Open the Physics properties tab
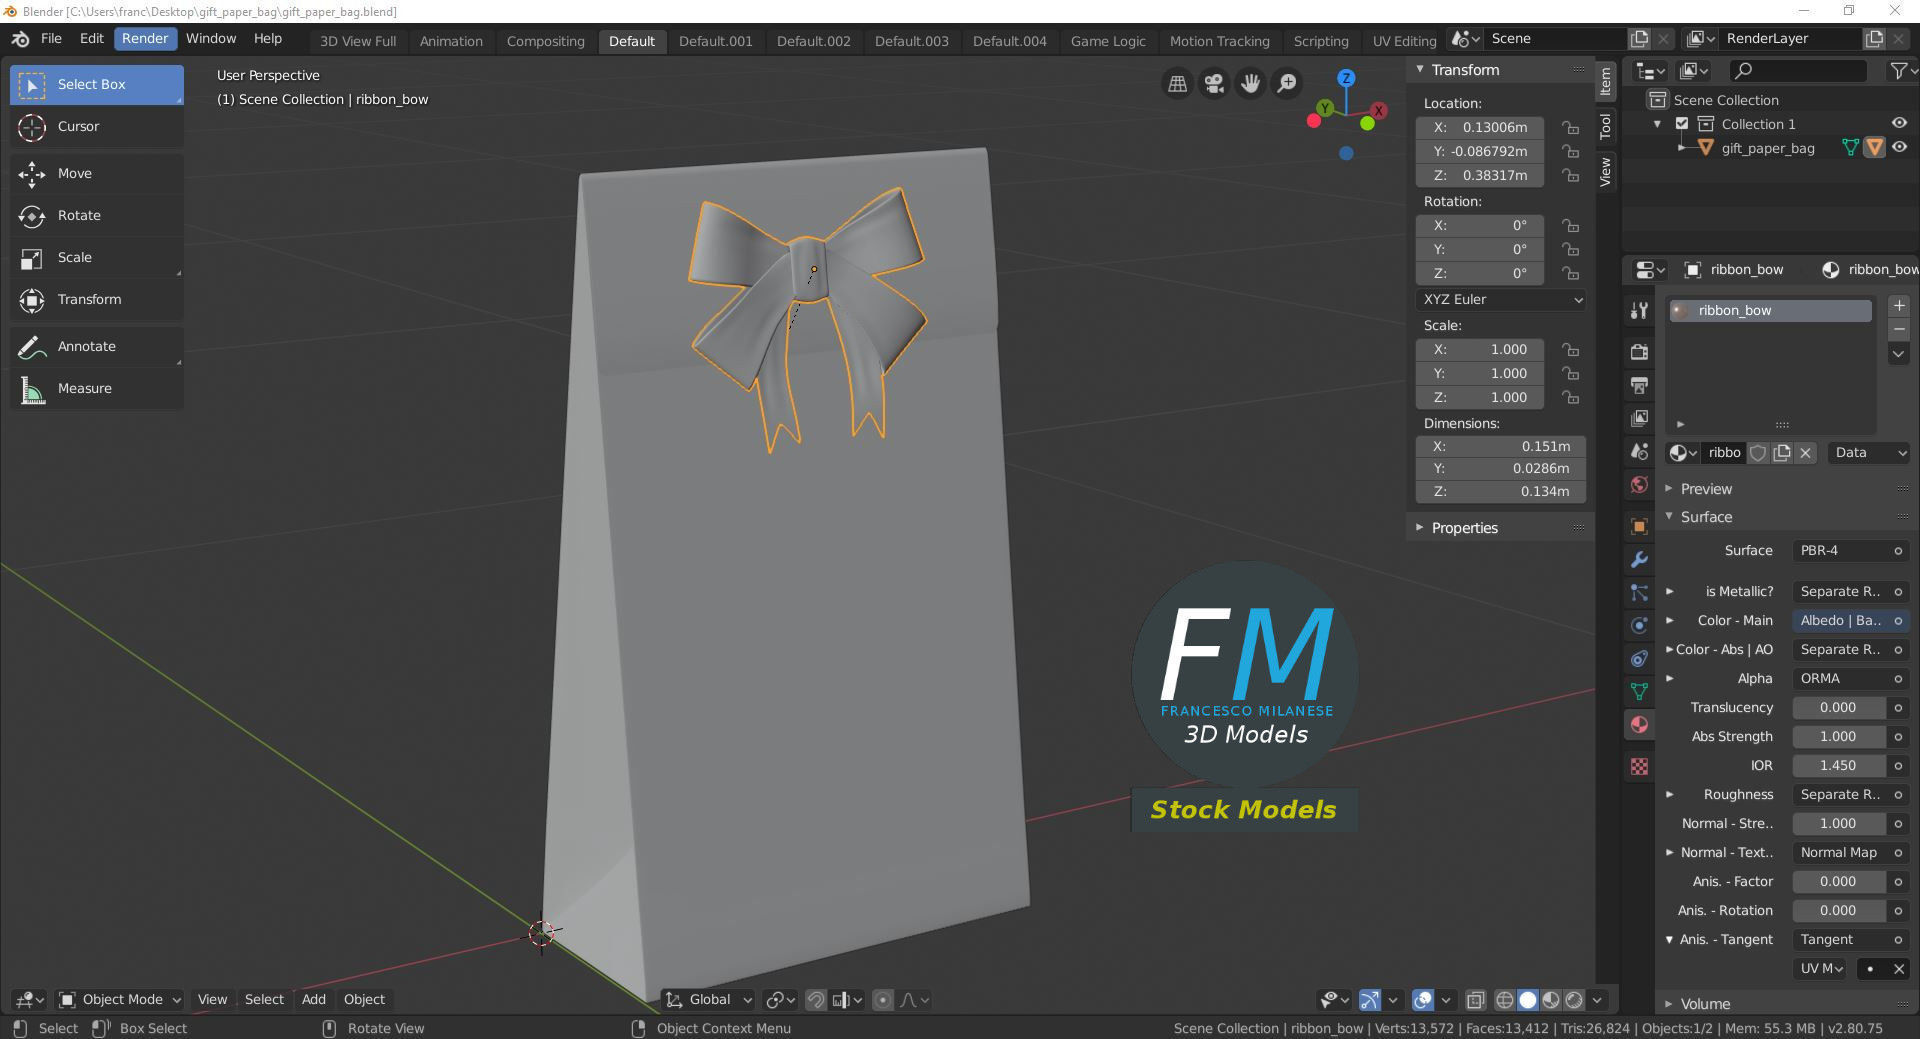 pos(1639,626)
